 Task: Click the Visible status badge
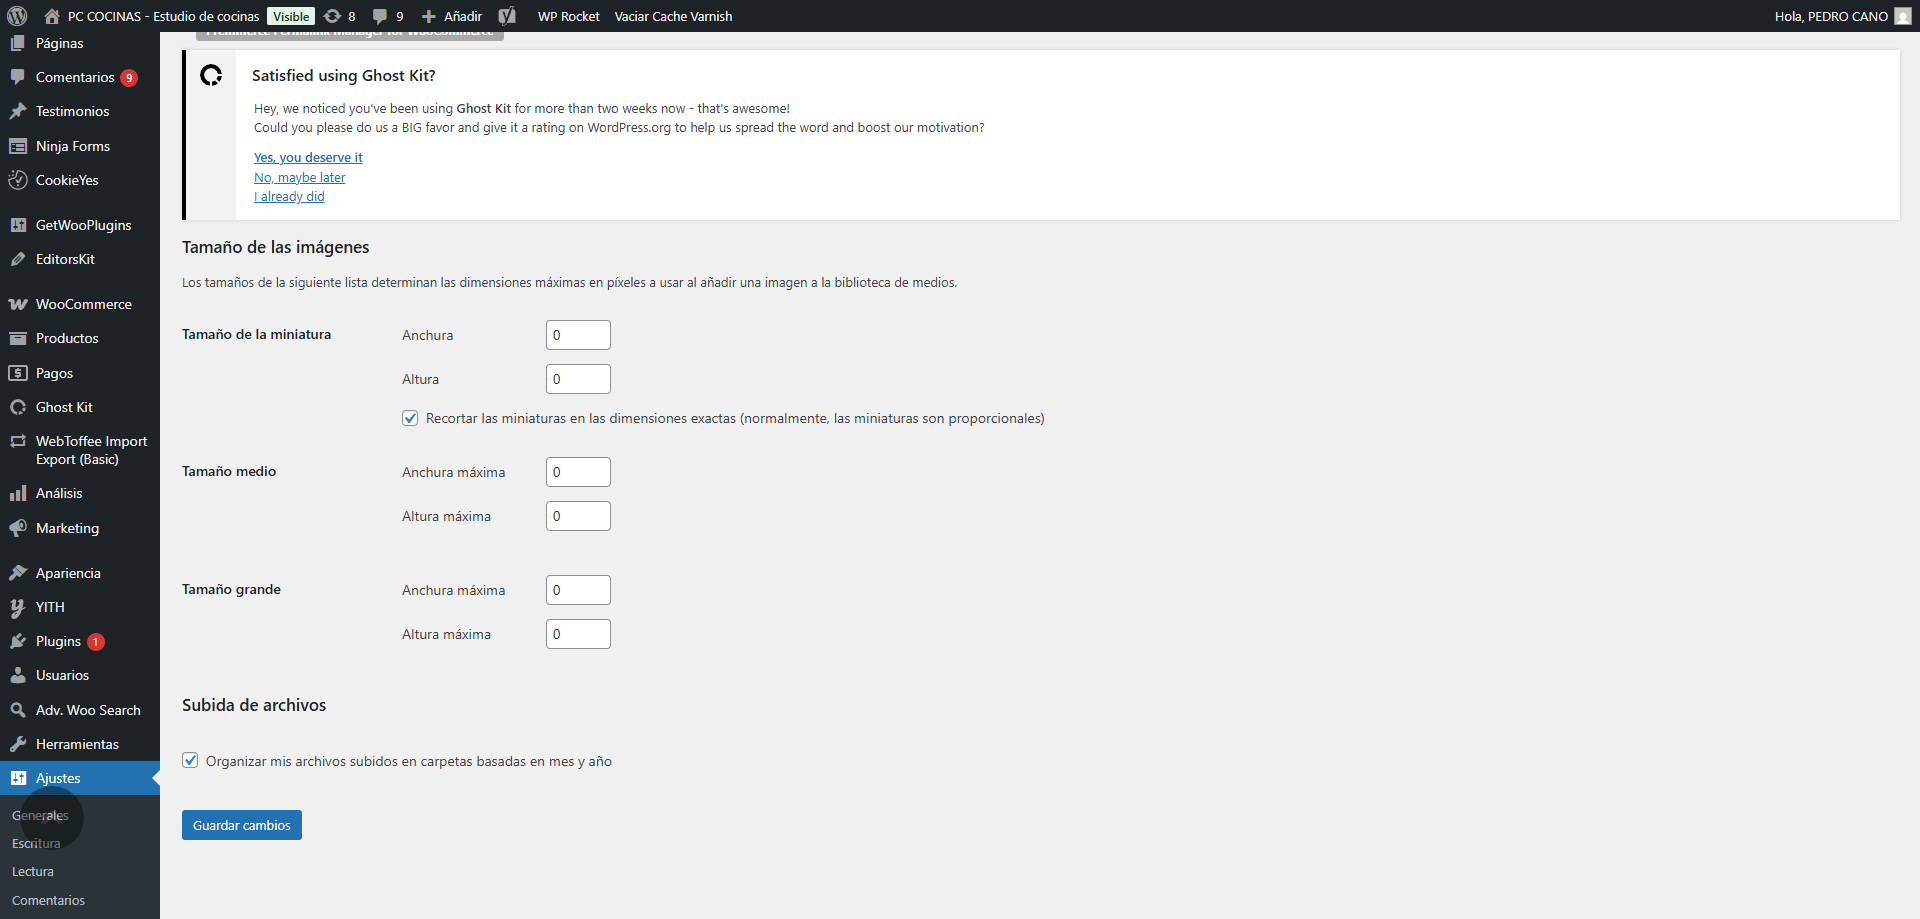point(291,16)
